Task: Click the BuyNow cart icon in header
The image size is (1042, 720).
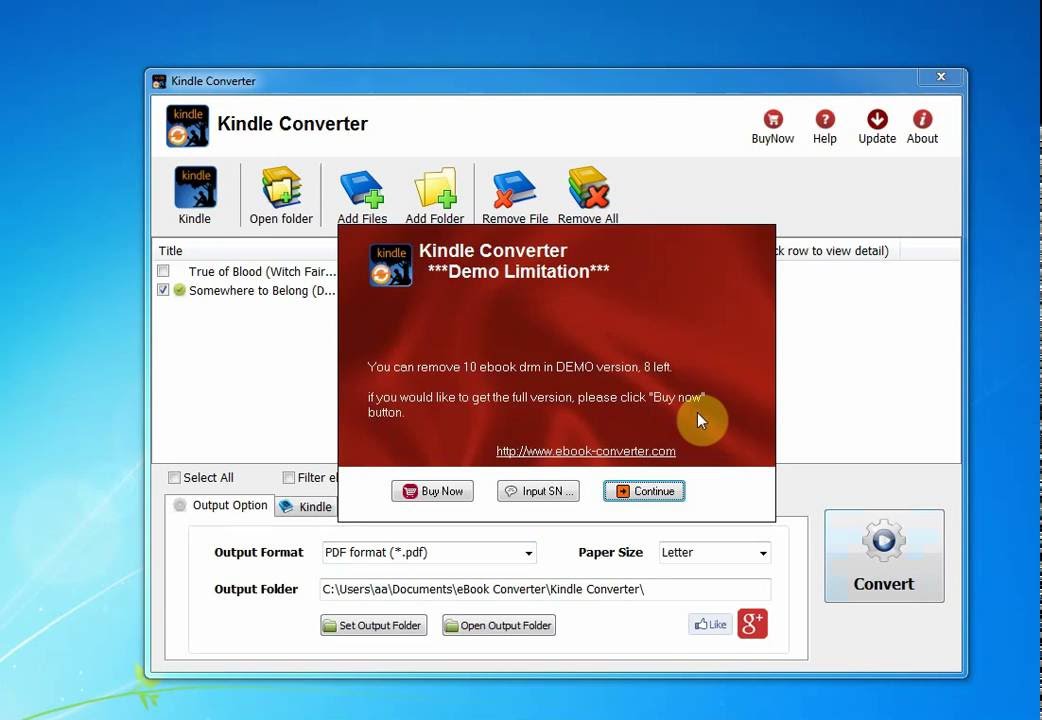Action: tap(772, 120)
